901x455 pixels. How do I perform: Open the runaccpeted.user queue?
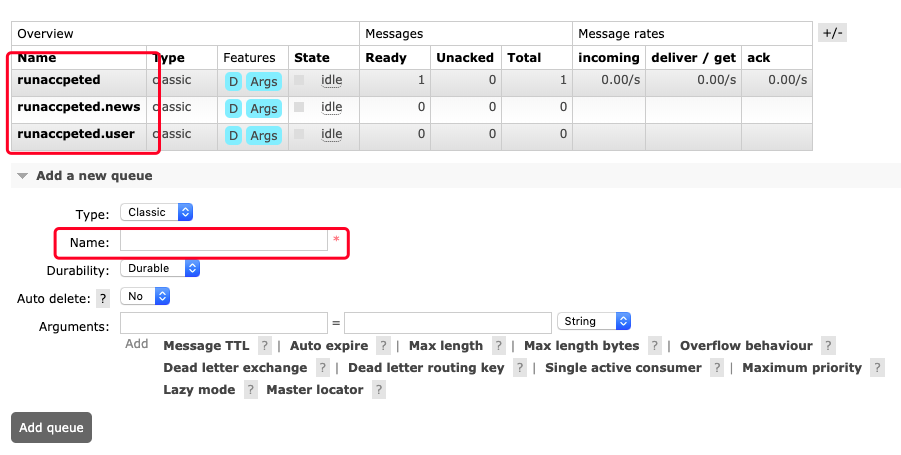point(77,134)
